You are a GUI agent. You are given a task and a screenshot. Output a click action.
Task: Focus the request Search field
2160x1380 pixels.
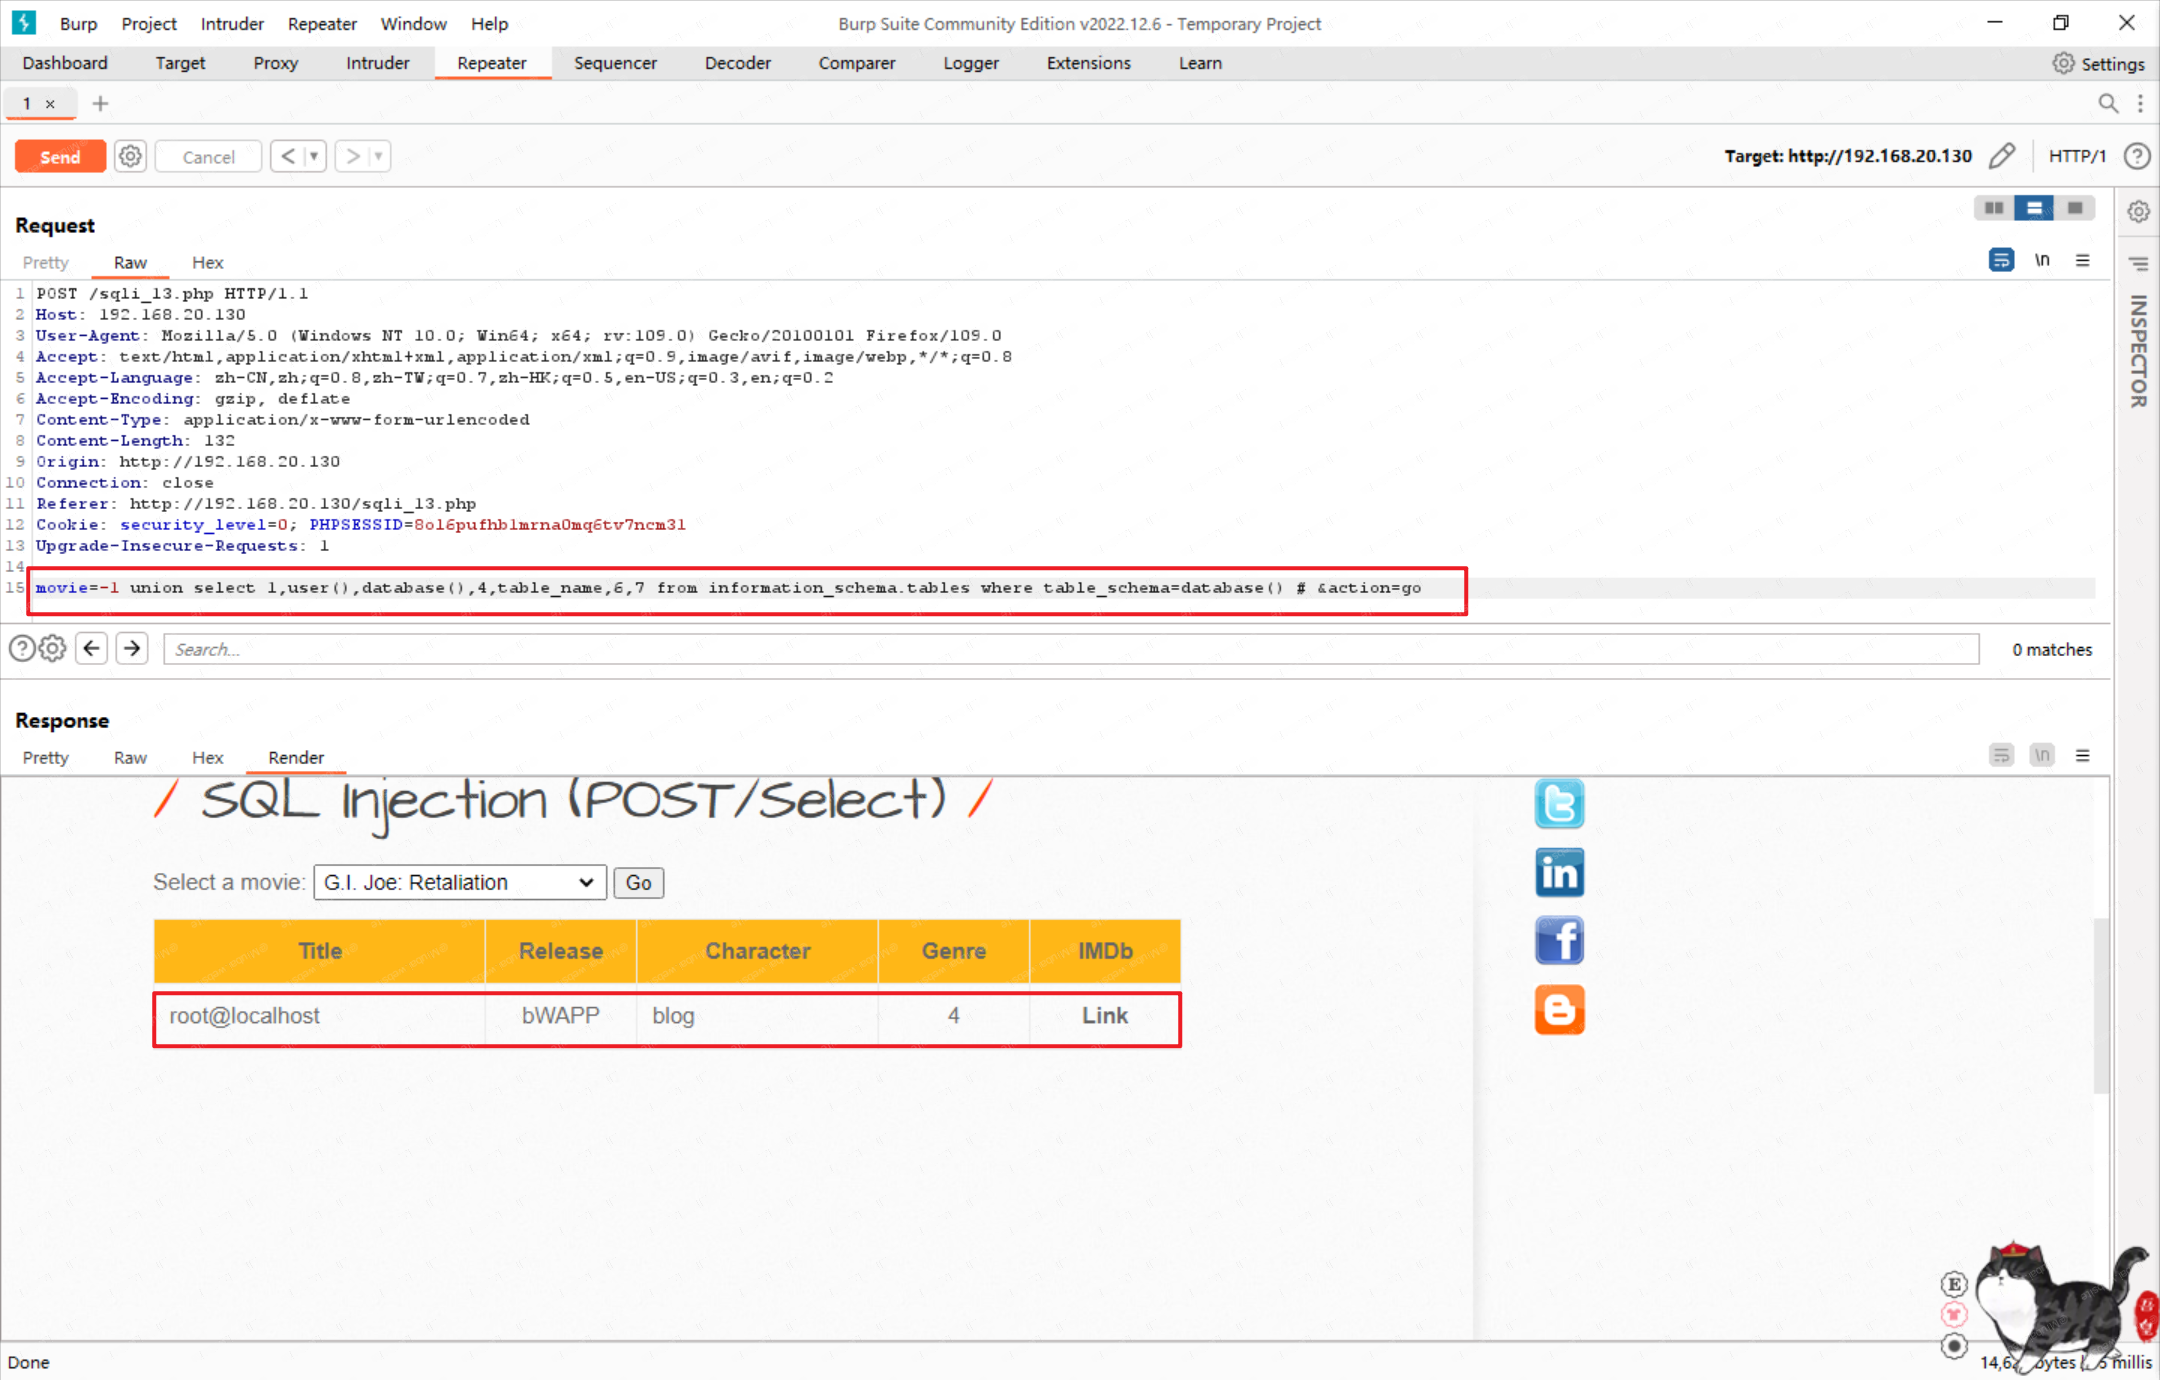click(x=1071, y=649)
